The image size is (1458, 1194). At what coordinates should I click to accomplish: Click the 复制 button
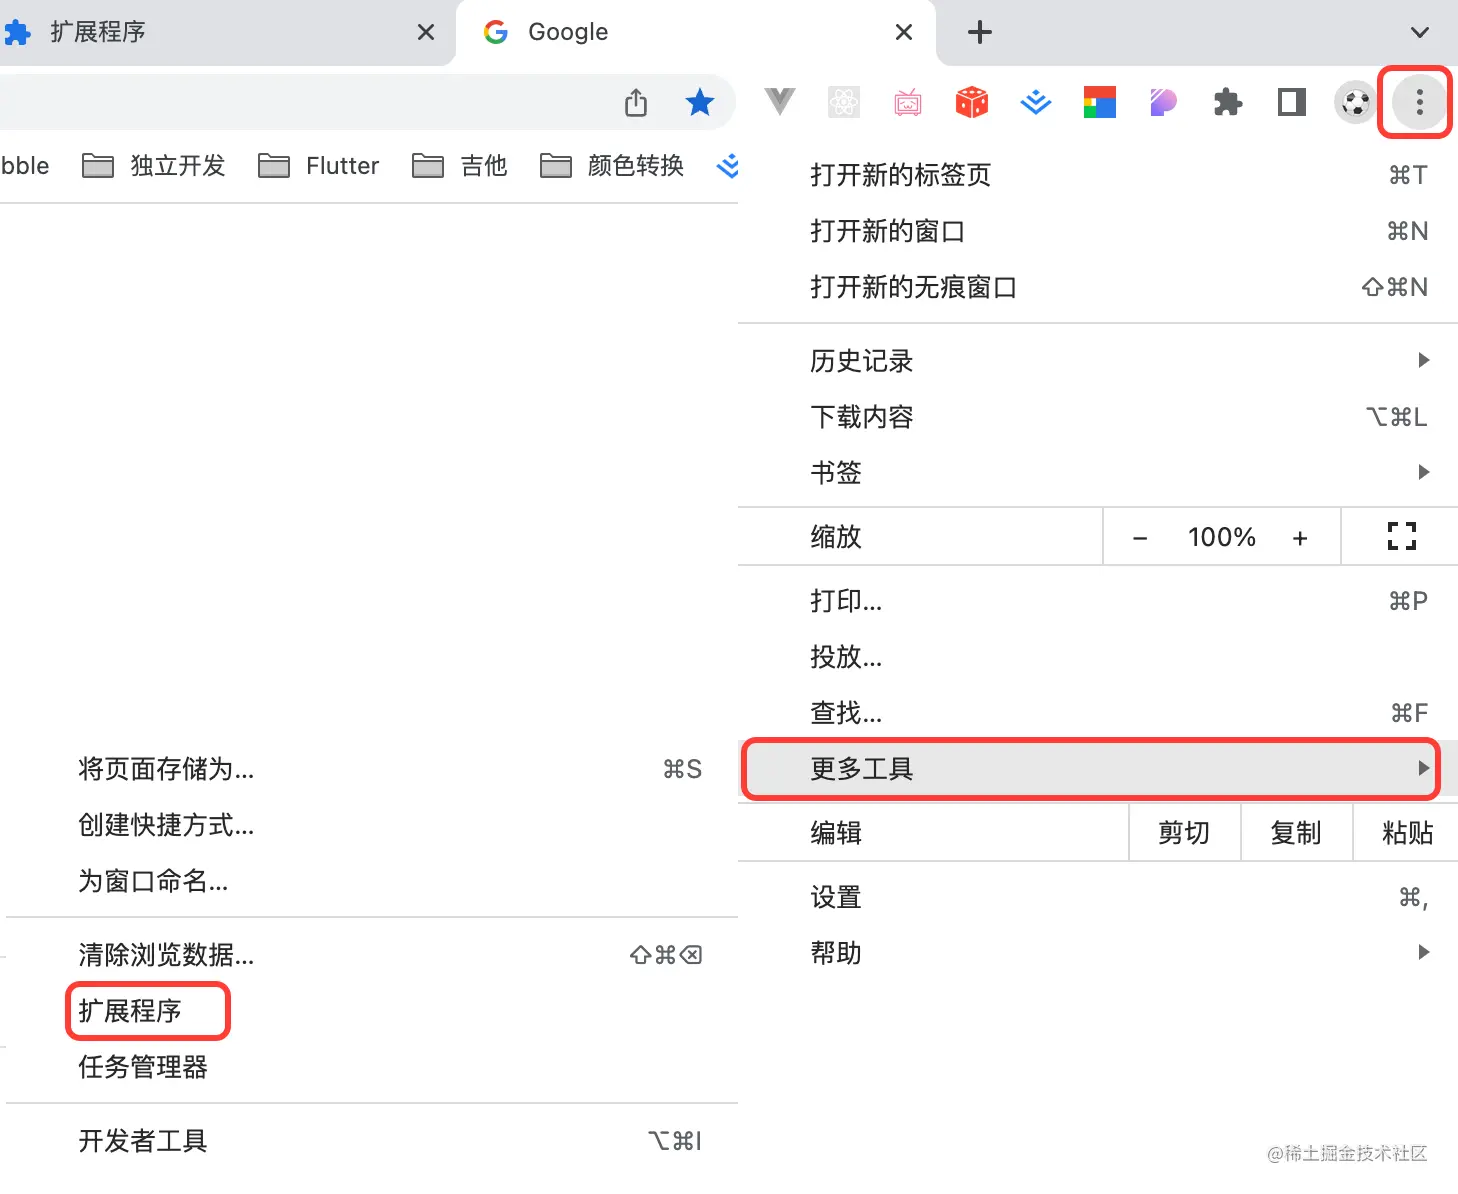pyautogui.click(x=1297, y=833)
